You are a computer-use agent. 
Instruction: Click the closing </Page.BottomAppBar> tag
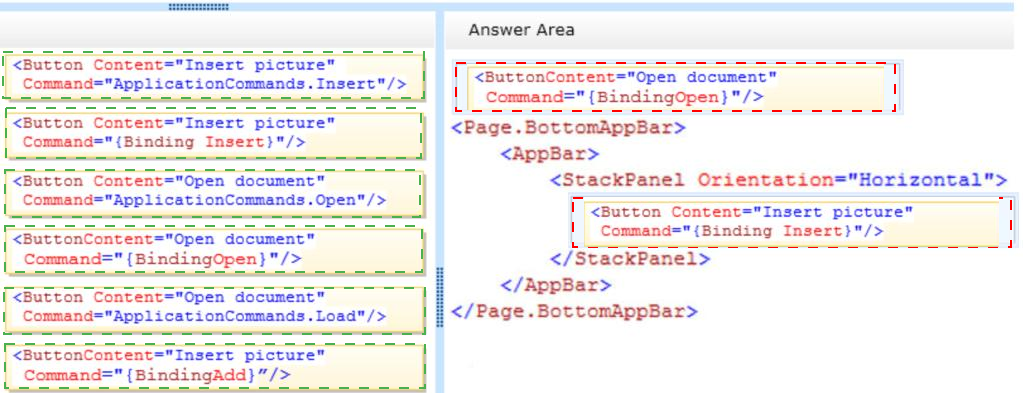(x=574, y=311)
